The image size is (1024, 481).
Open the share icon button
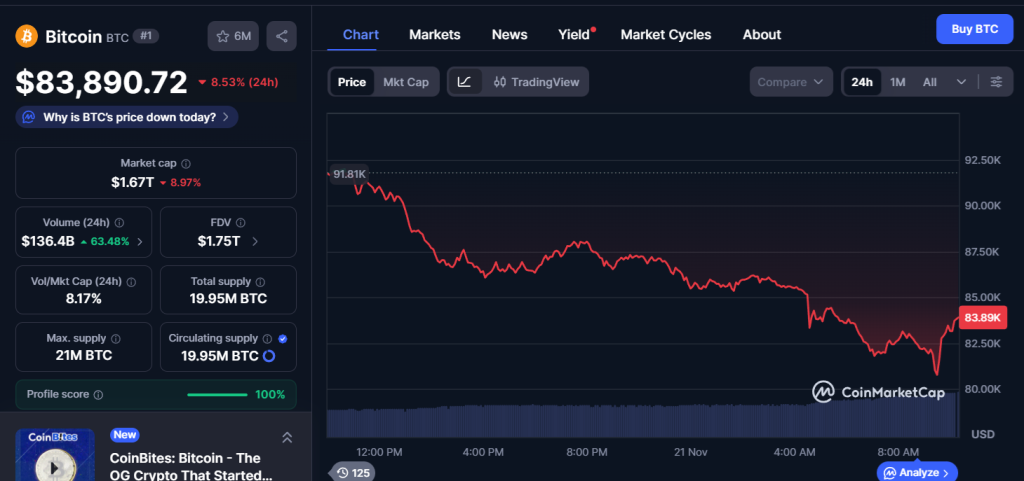pos(281,36)
